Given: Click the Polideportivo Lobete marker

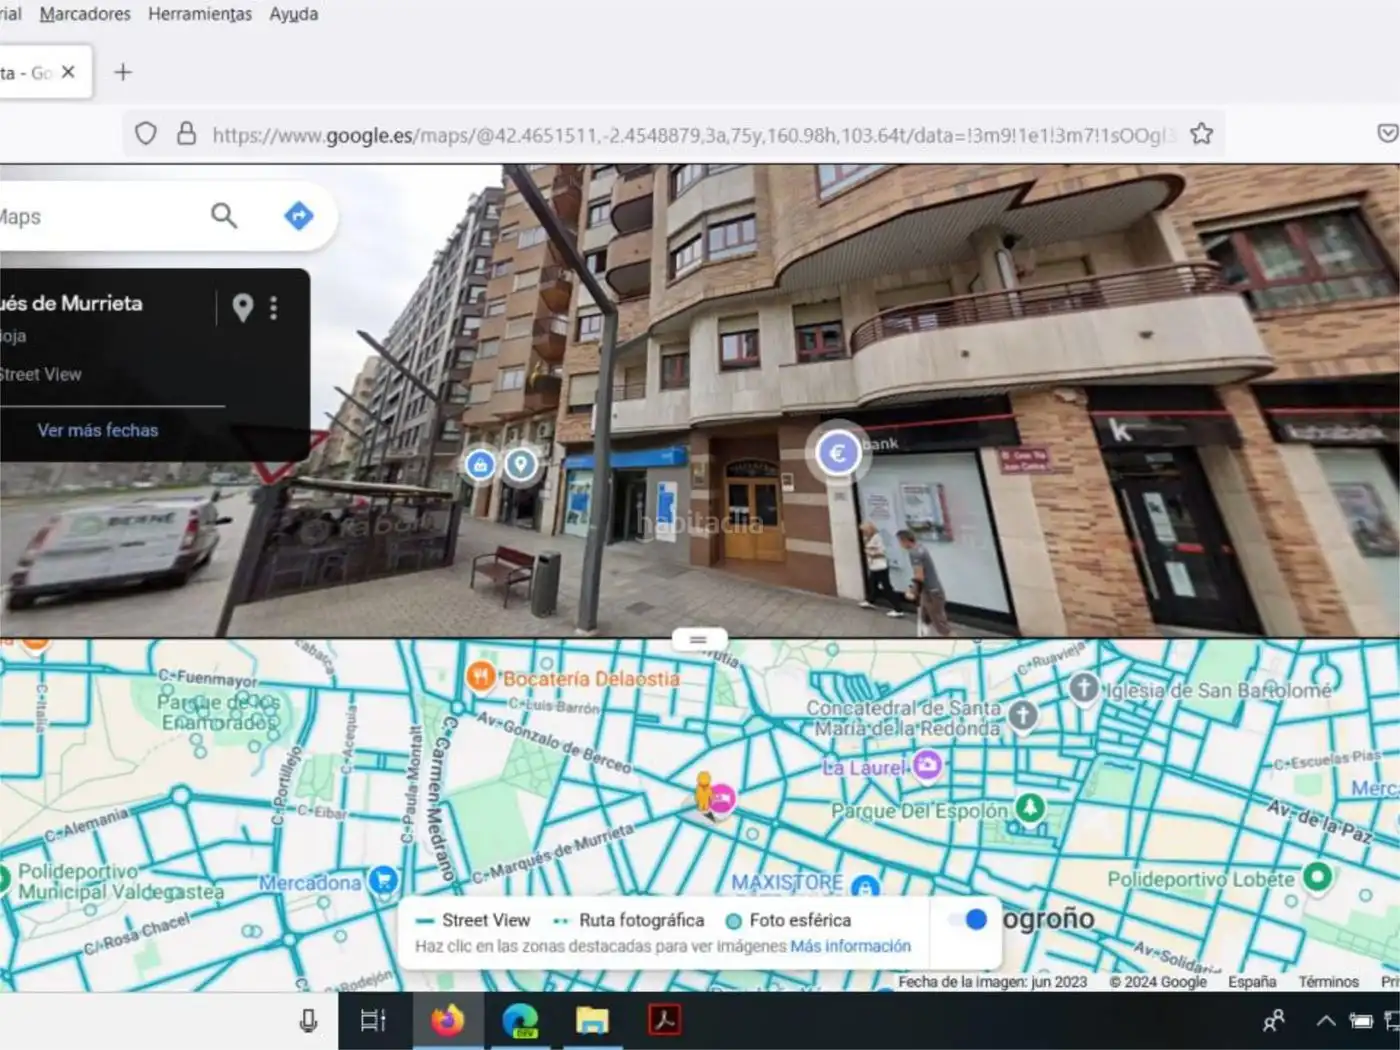Looking at the screenshot, I should (1317, 877).
